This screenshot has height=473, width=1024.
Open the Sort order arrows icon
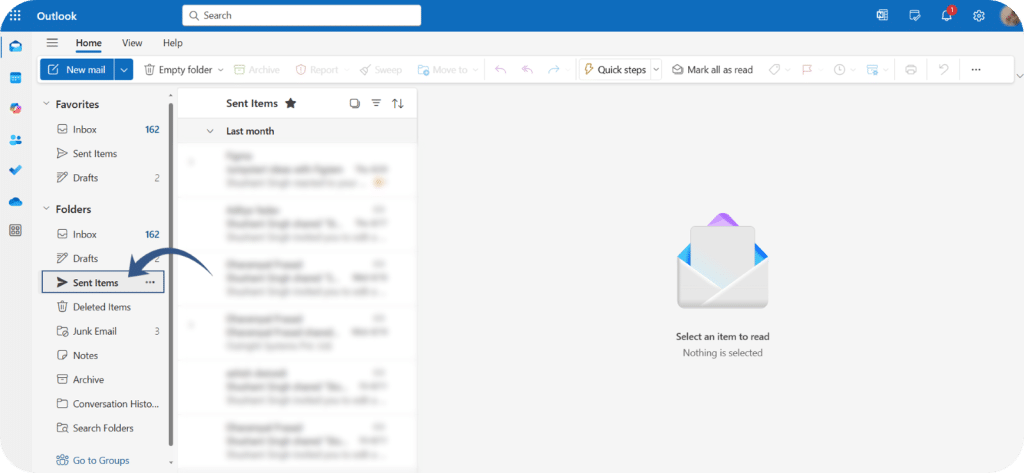click(x=398, y=103)
